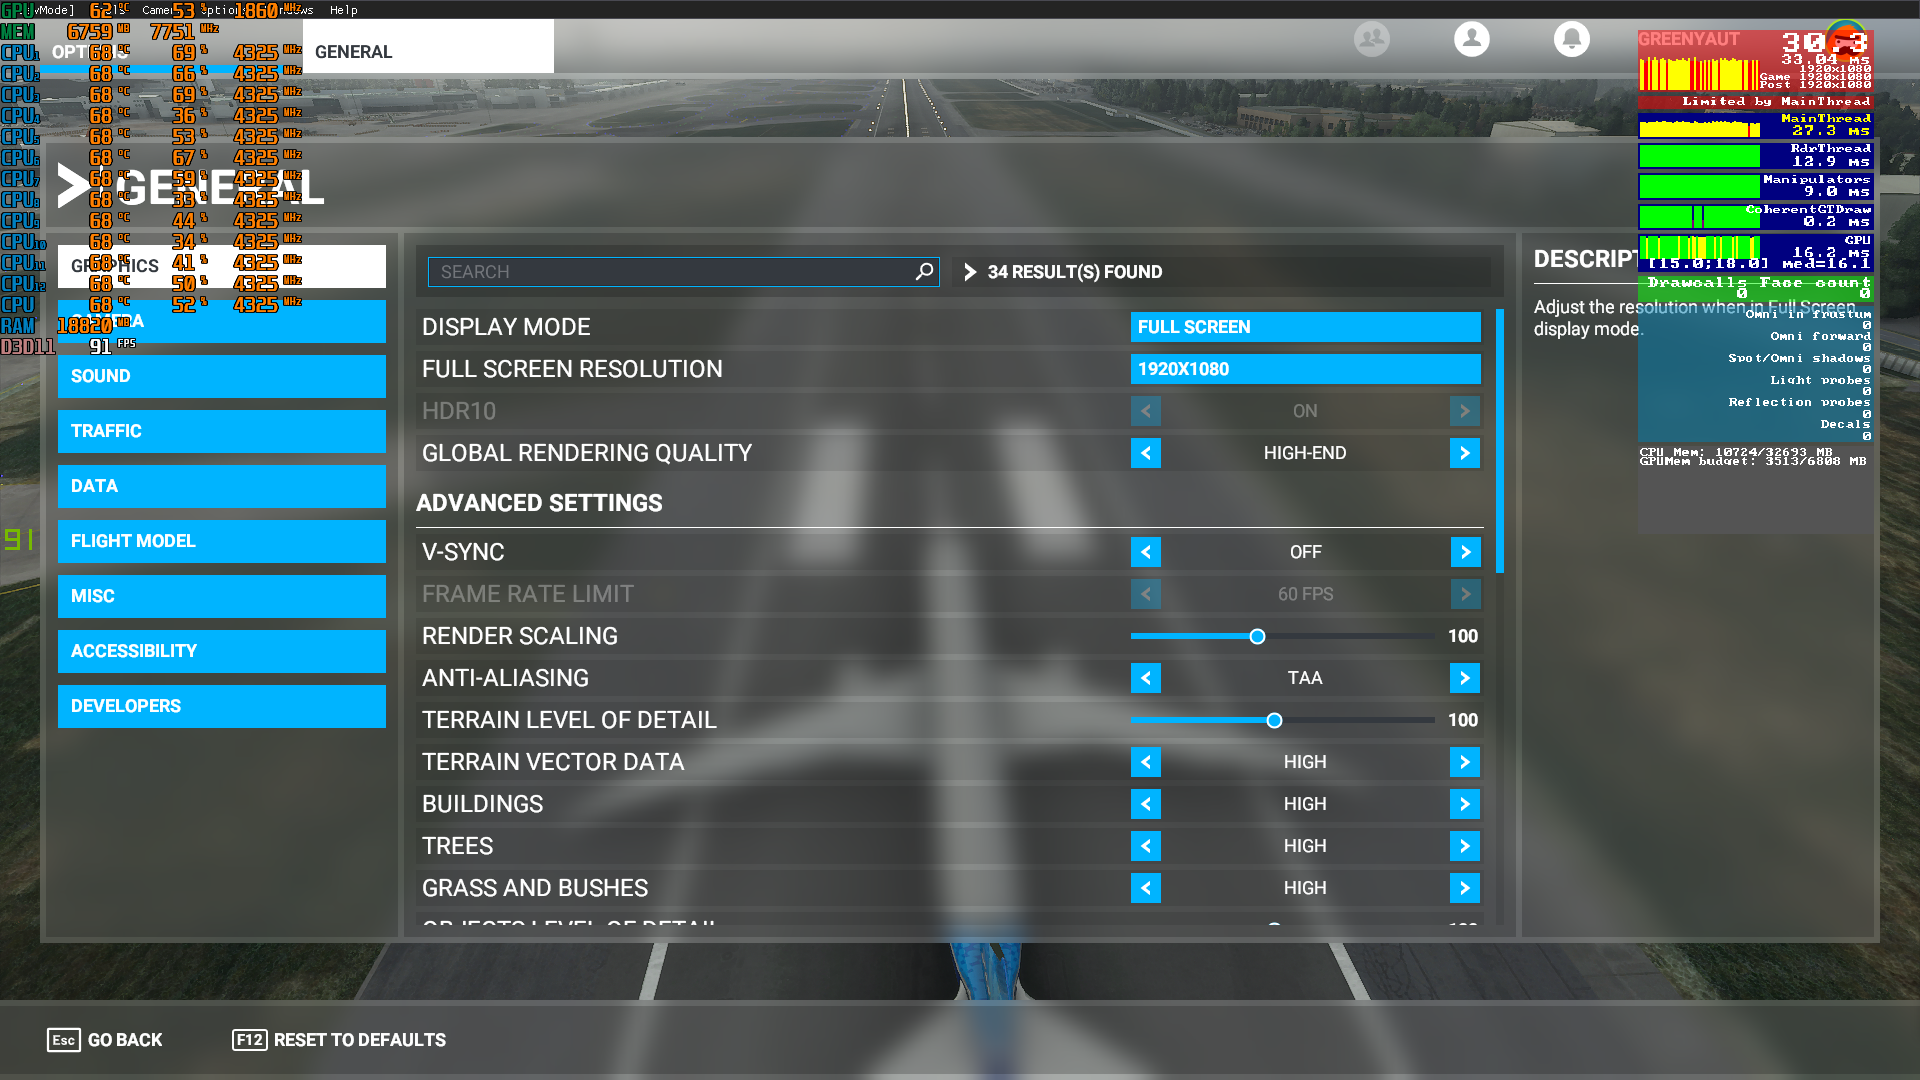Click left arrow for Terrain Vector Data

1146,762
